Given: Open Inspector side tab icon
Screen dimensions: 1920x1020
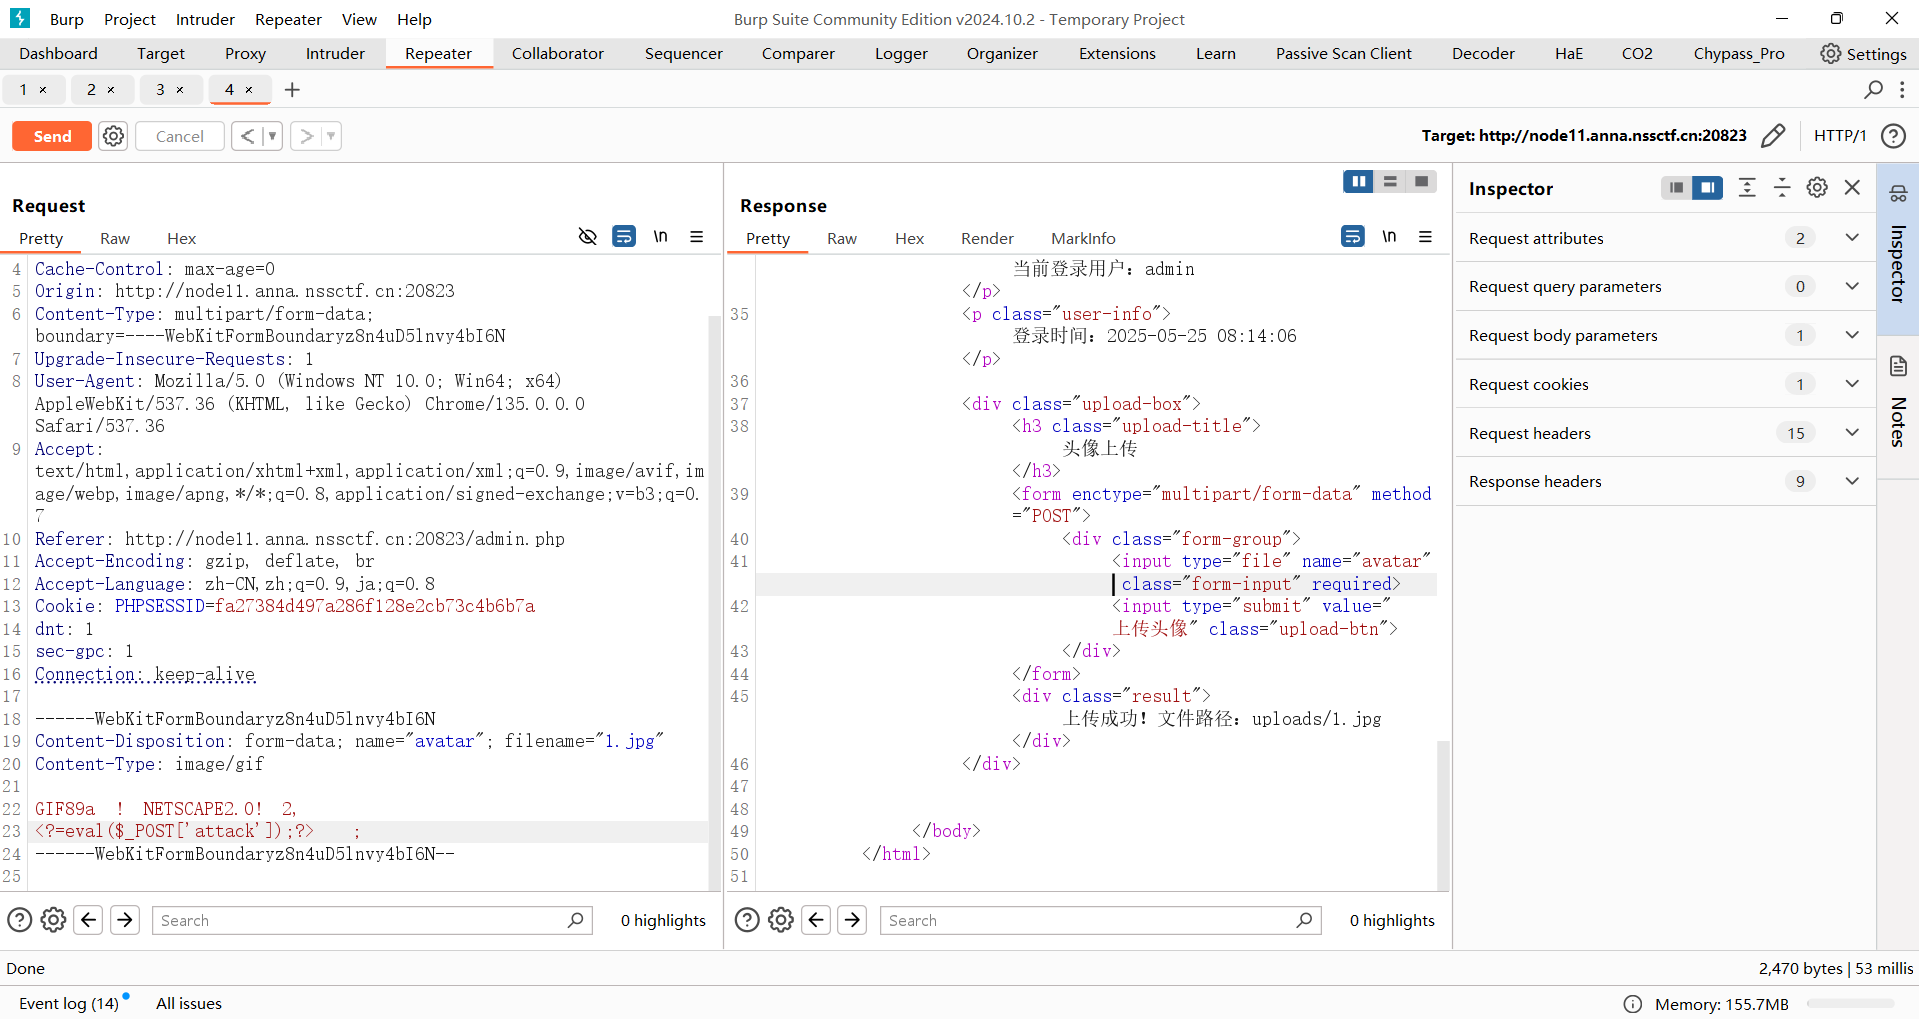Looking at the screenshot, I should click(x=1898, y=194).
